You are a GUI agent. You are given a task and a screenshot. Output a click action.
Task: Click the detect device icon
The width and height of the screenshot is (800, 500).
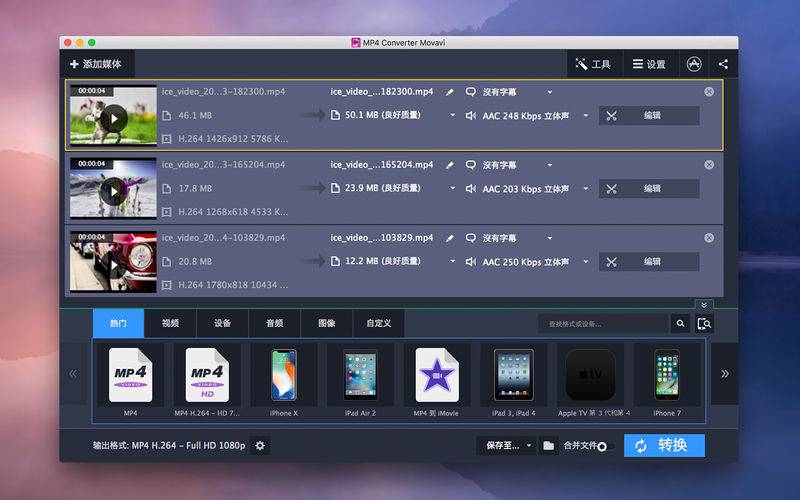click(x=704, y=323)
